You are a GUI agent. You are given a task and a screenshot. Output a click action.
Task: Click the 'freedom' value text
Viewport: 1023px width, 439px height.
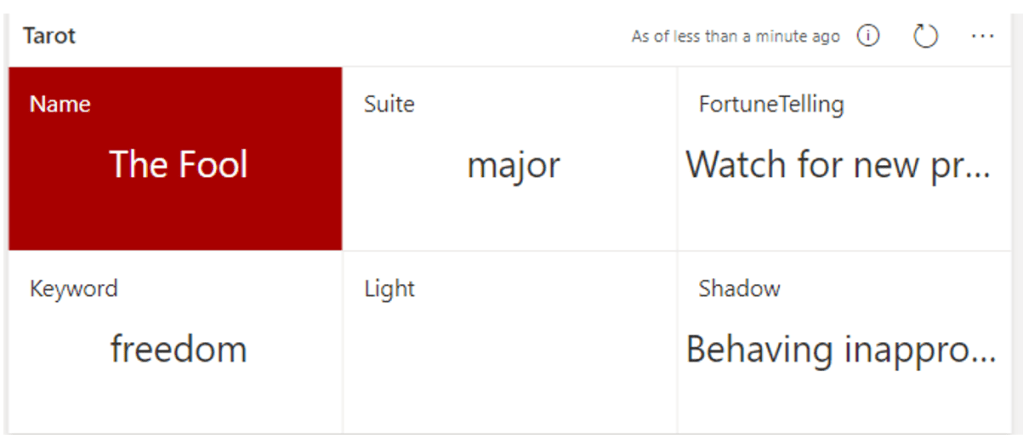coord(178,350)
